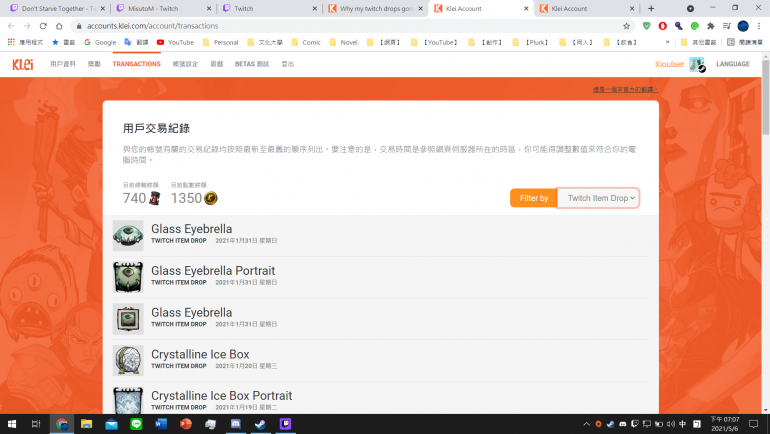Viewport: 770px width, 434px height.
Task: Open the 用戶資料 nav item
Action: (63, 64)
